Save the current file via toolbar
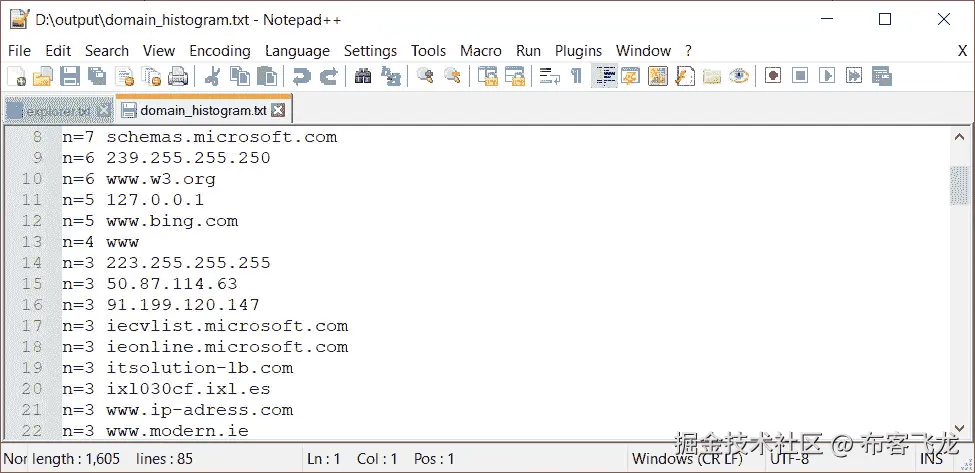This screenshot has width=975, height=473. (70, 76)
